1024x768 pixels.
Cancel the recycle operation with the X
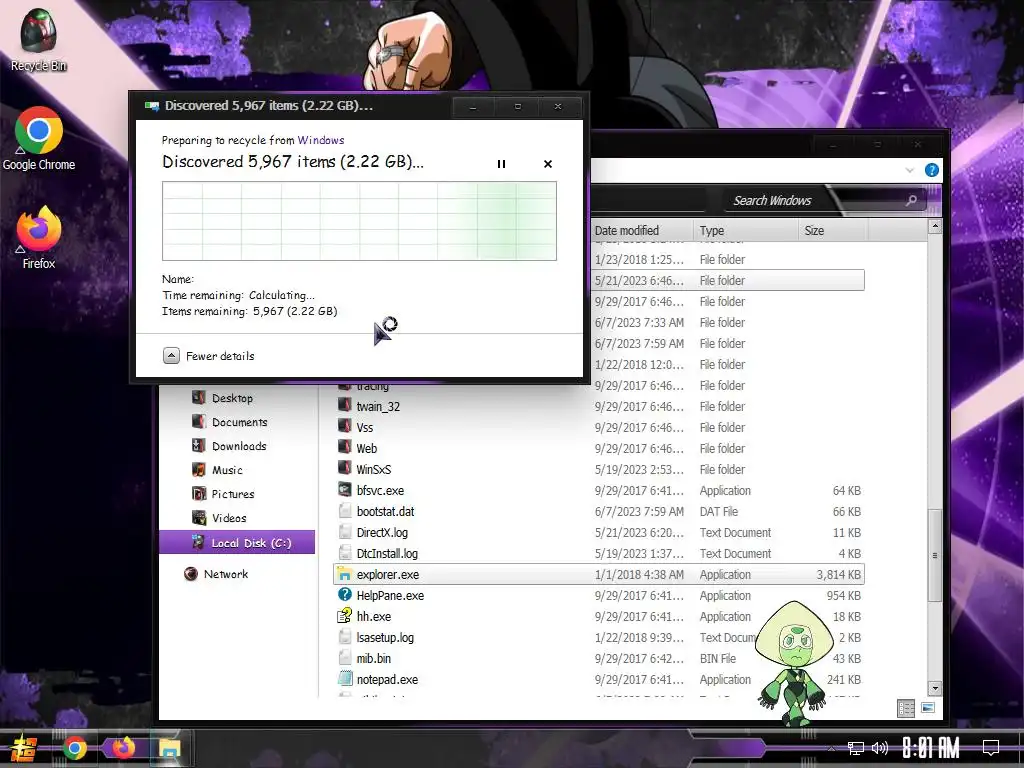(548, 164)
